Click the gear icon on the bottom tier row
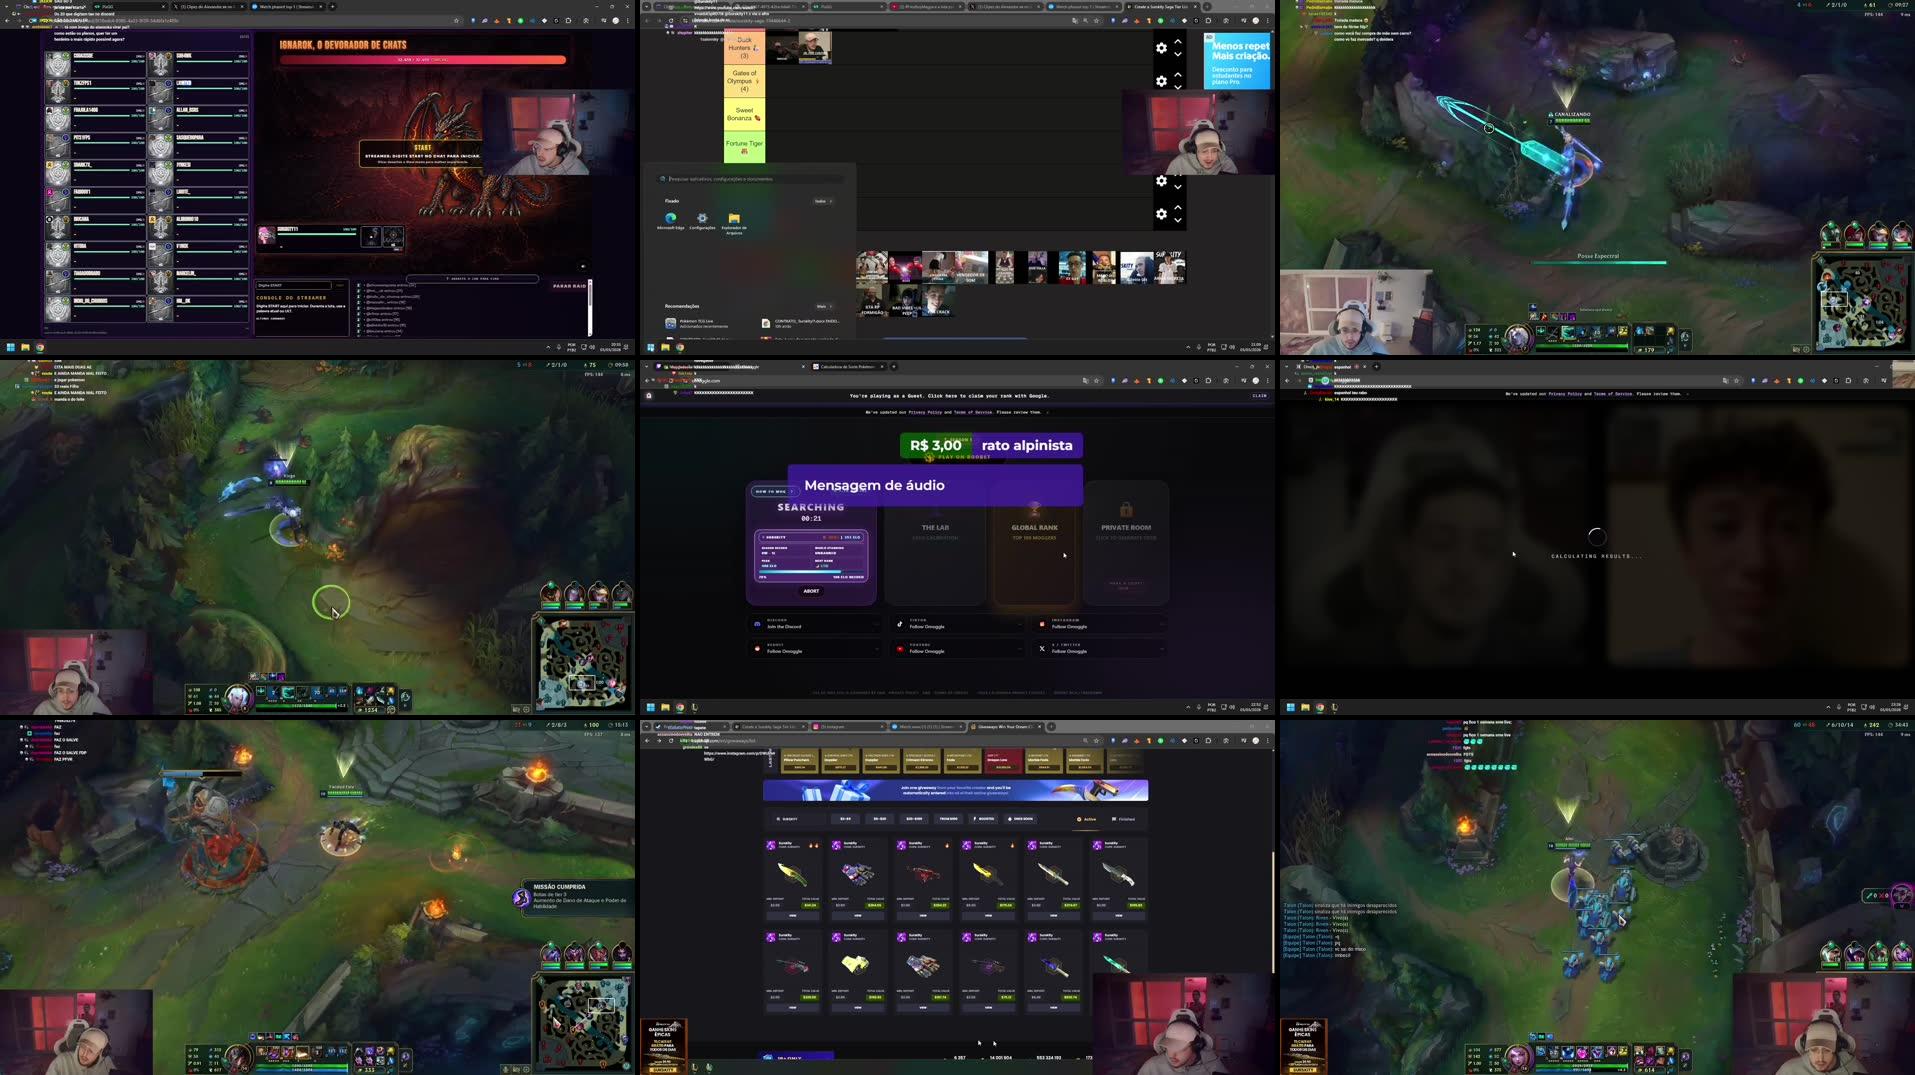Viewport: 1915px width, 1075px height. click(1161, 214)
